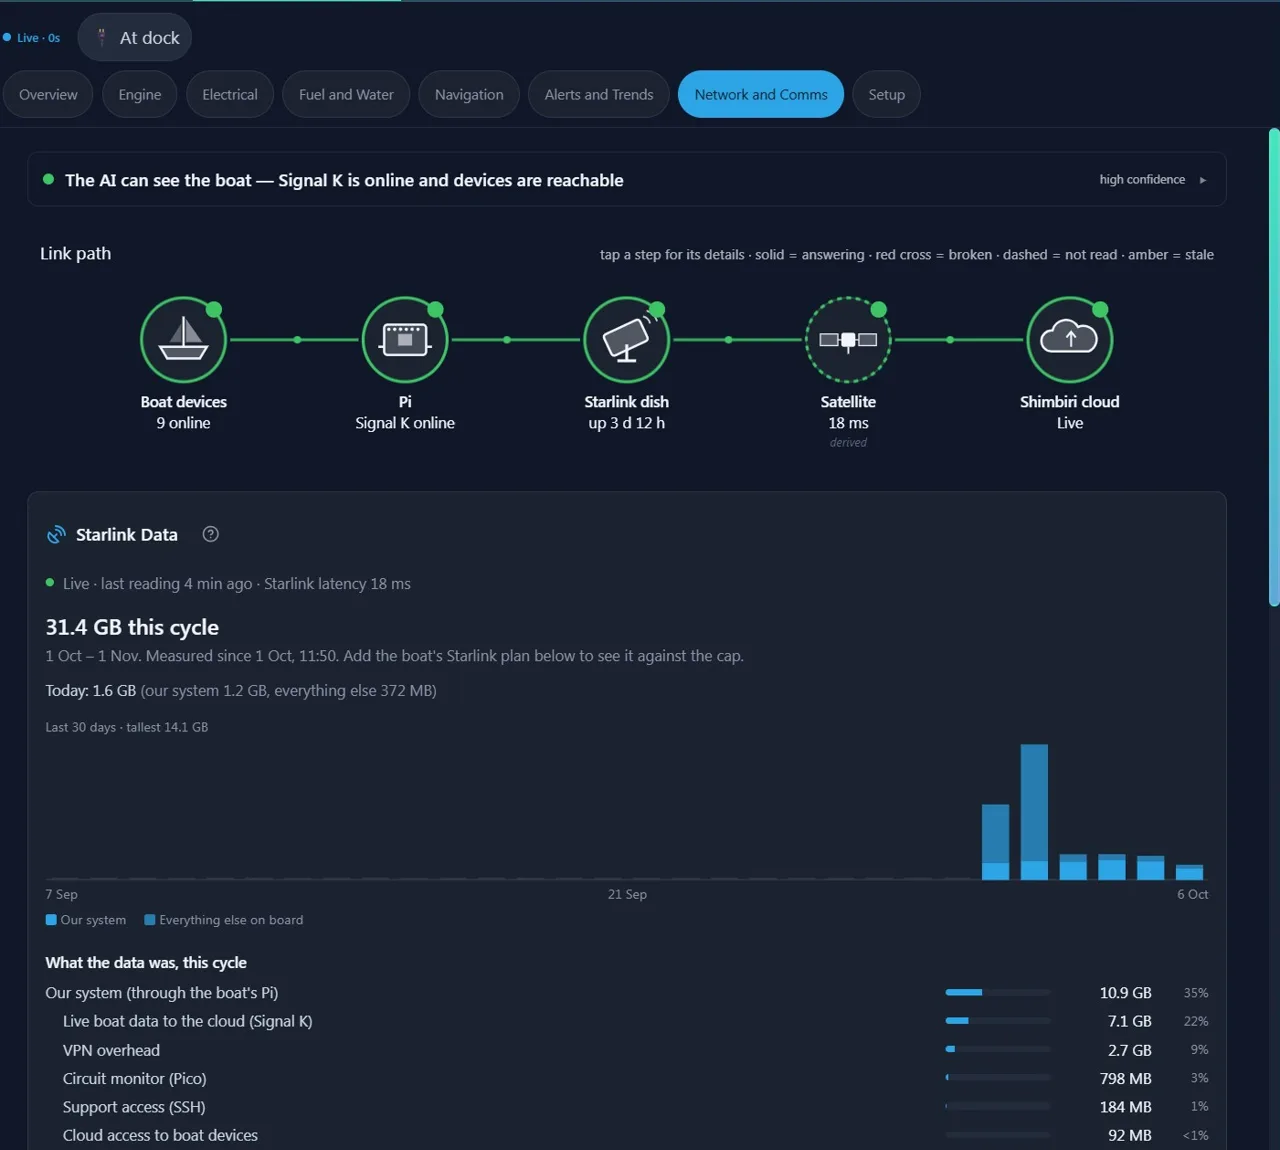Click the 'derived' note under Satellite
Screen dimensions: 1280x1150
tap(848, 443)
